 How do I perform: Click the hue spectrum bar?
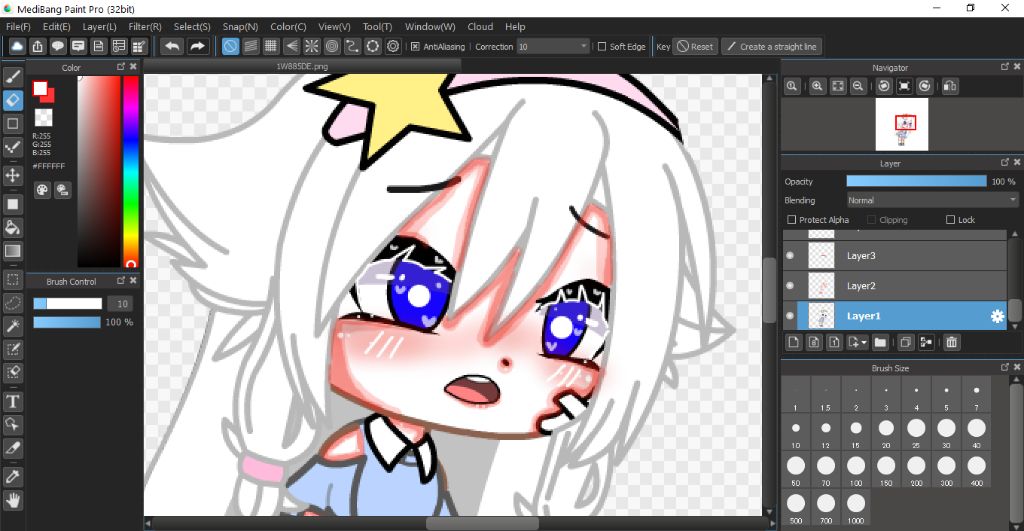pyautogui.click(x=131, y=171)
